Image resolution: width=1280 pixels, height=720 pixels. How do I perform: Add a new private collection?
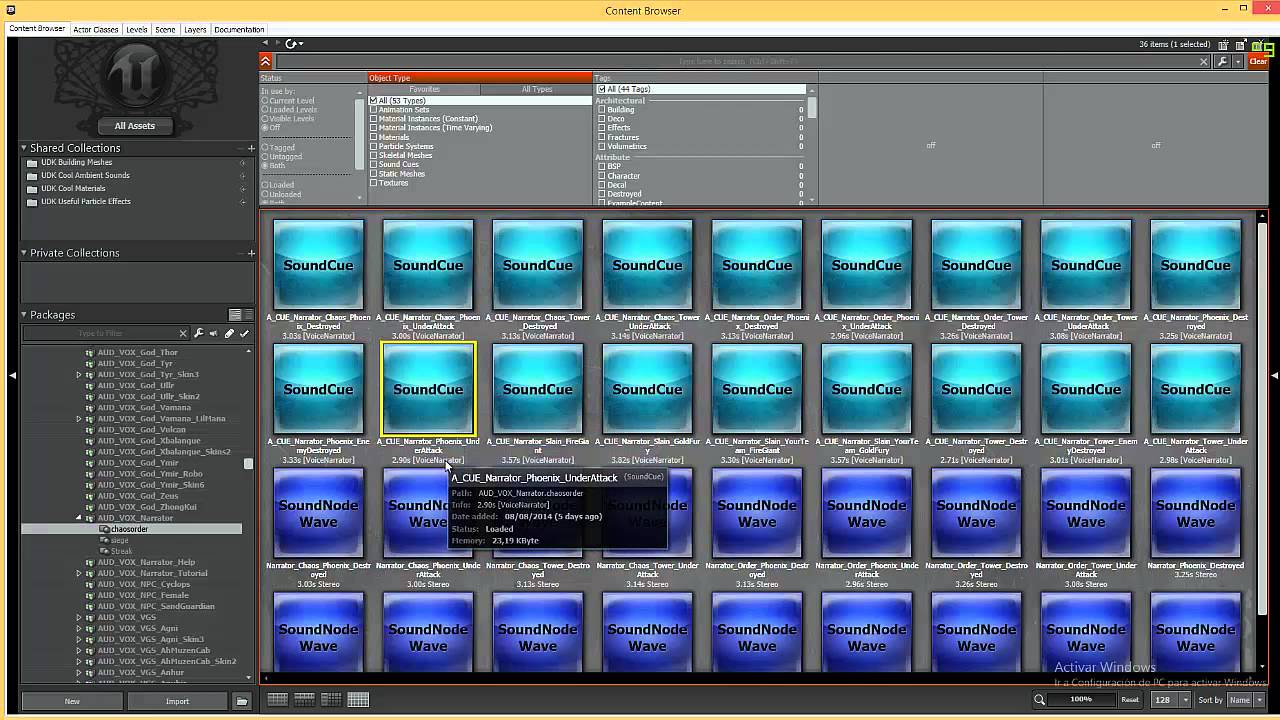pyautogui.click(x=251, y=253)
